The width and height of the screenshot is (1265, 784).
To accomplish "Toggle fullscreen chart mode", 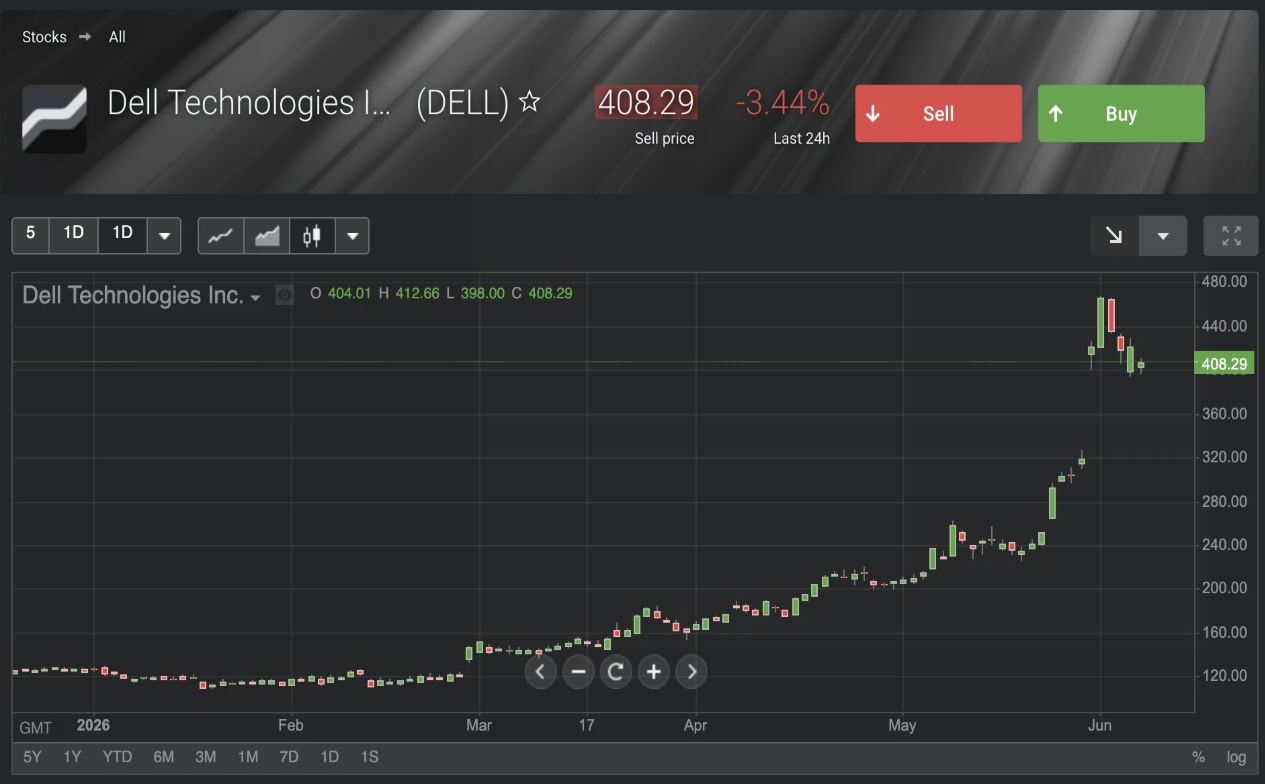I will tap(1231, 236).
